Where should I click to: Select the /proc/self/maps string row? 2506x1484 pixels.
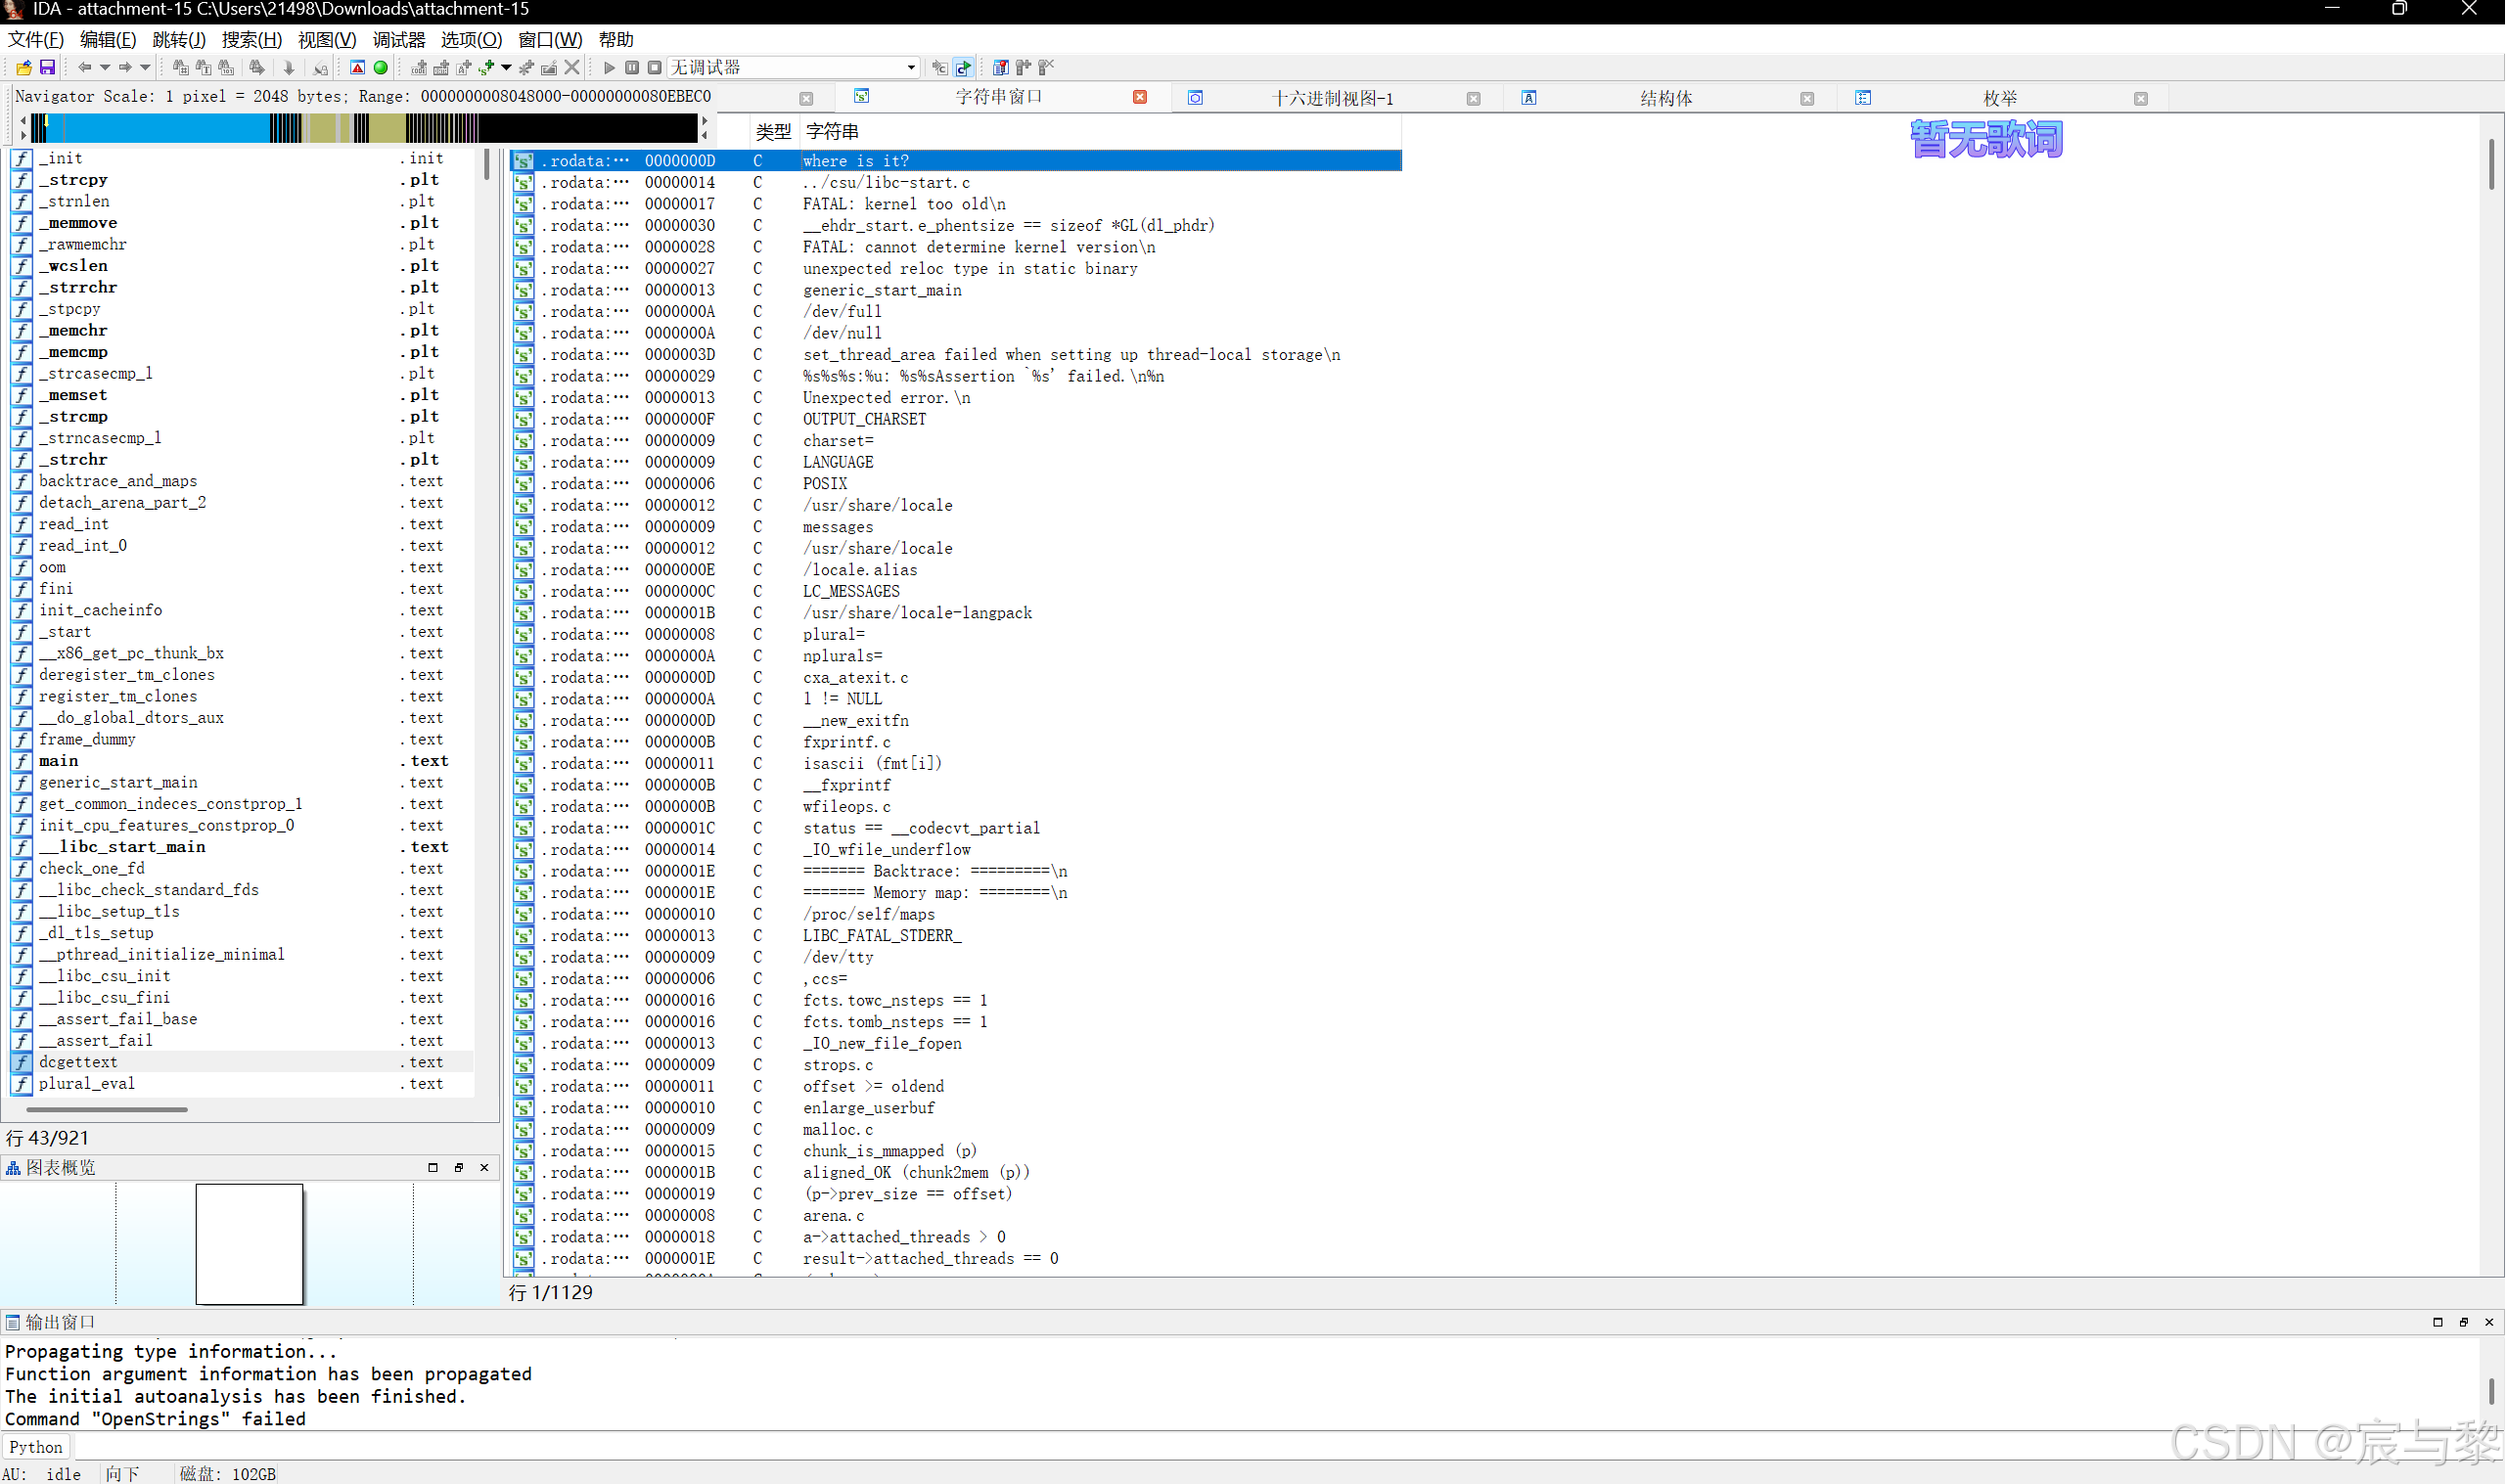[x=868, y=914]
